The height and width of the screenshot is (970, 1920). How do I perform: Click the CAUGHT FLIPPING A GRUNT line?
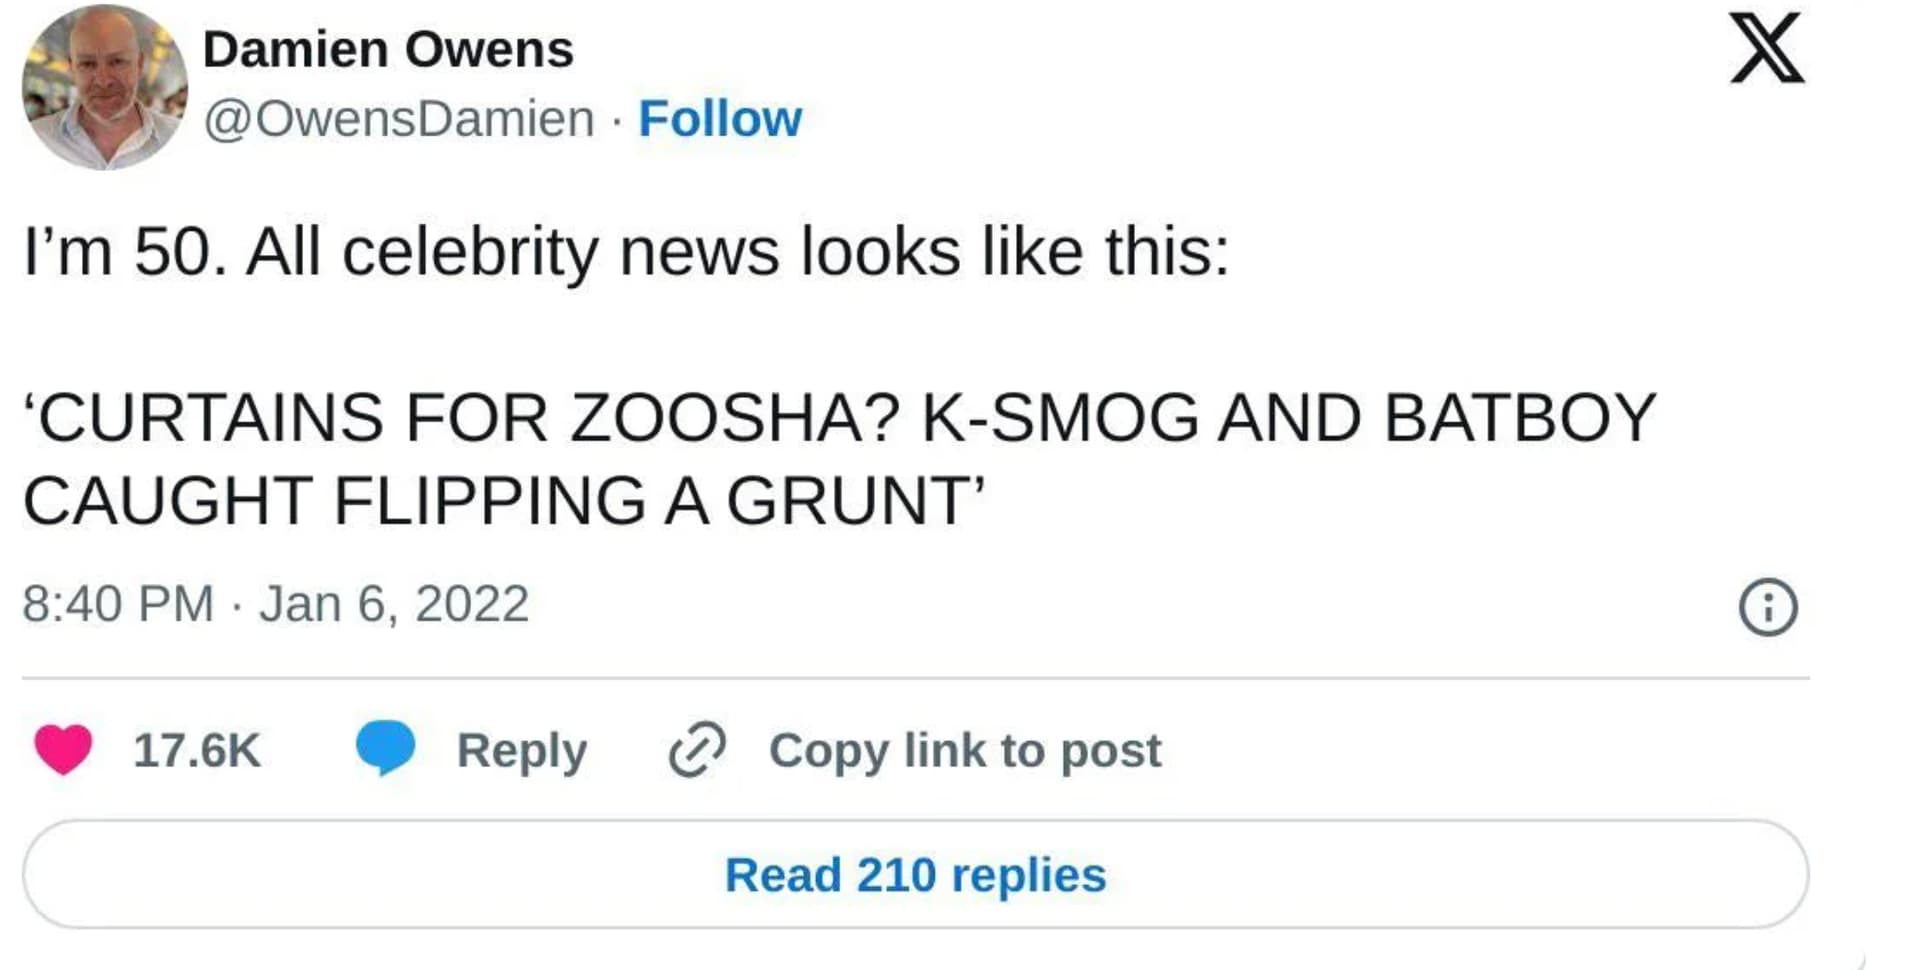(503, 500)
